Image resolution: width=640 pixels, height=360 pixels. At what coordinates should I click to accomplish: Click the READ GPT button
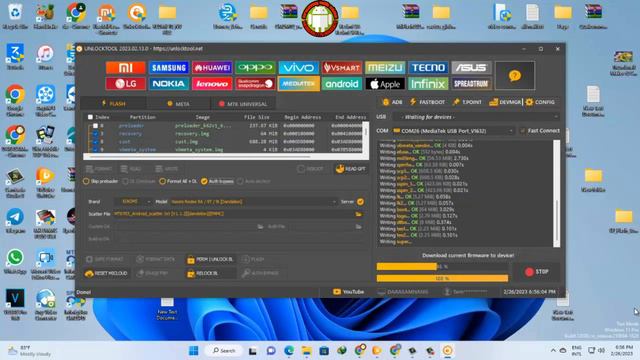point(351,169)
